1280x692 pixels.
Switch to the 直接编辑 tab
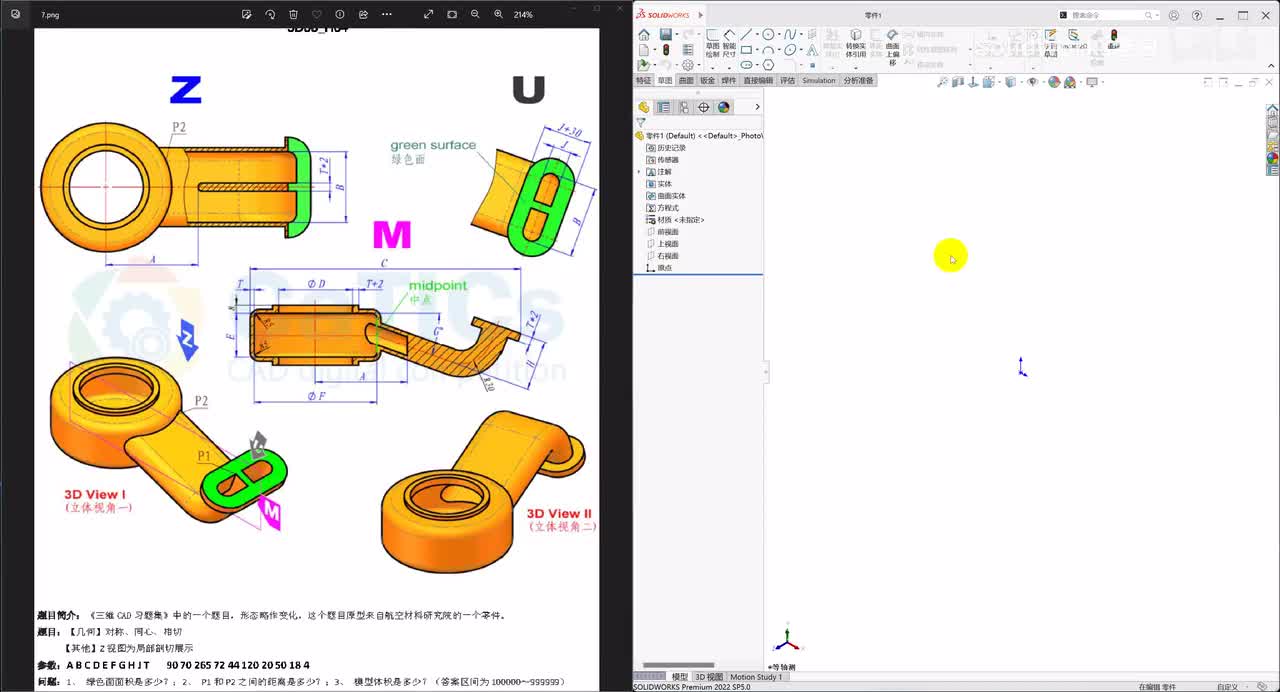pos(758,81)
